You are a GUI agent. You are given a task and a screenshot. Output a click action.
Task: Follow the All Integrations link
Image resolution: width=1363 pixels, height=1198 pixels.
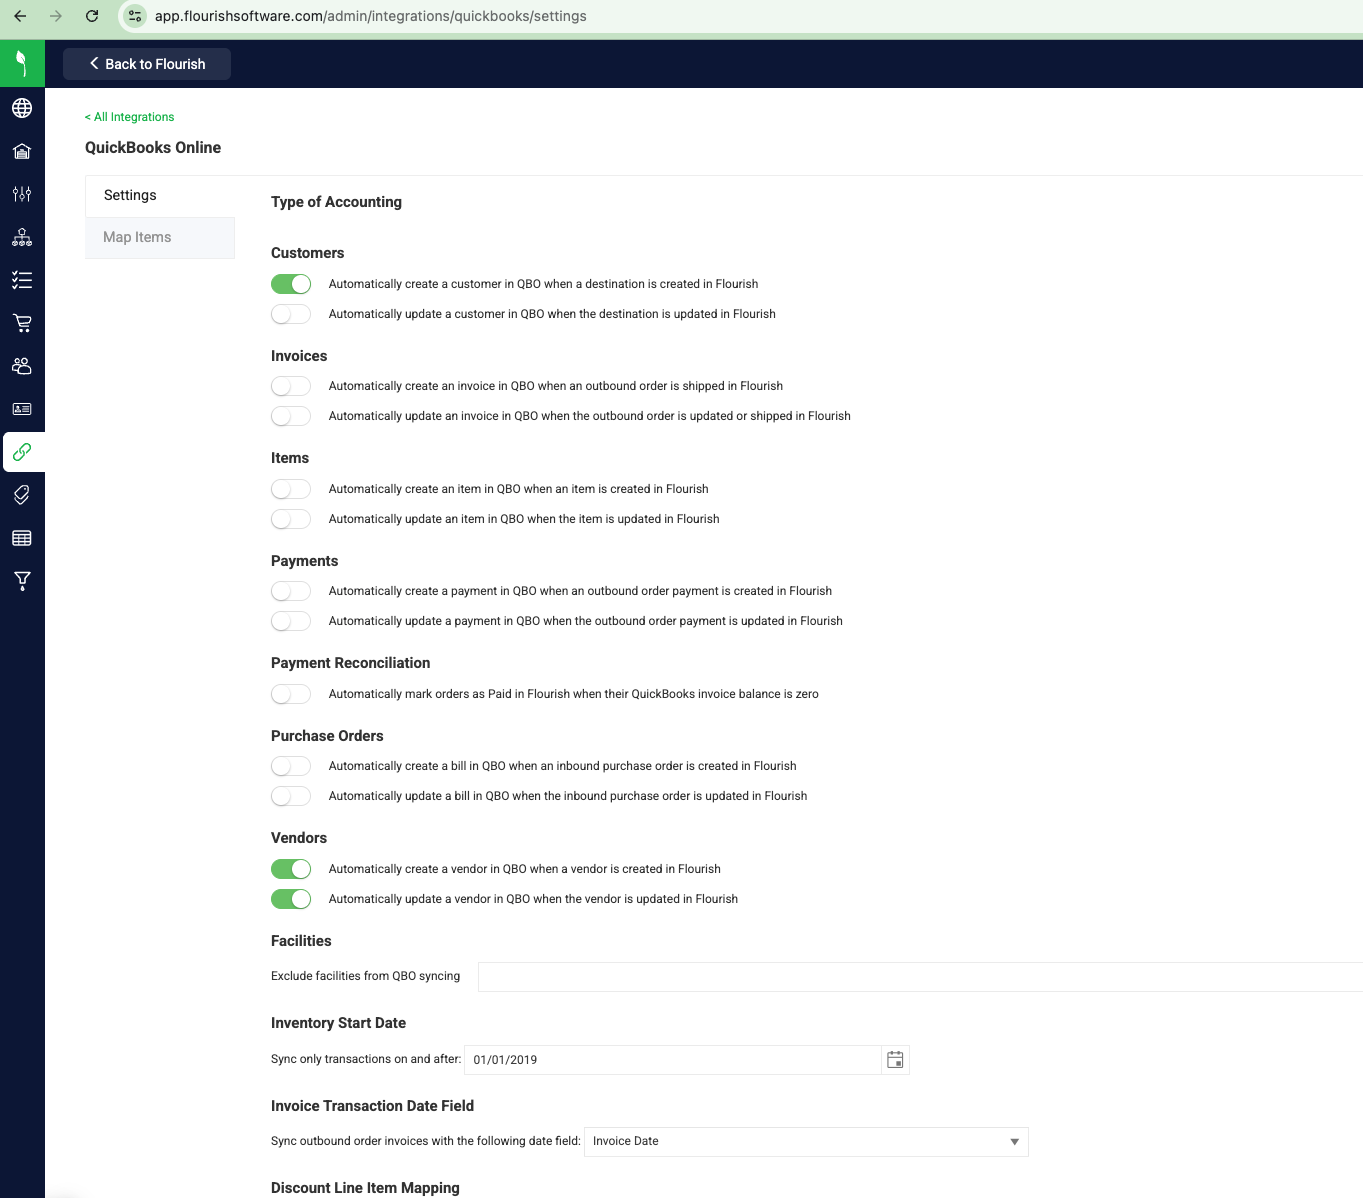pyautogui.click(x=130, y=117)
